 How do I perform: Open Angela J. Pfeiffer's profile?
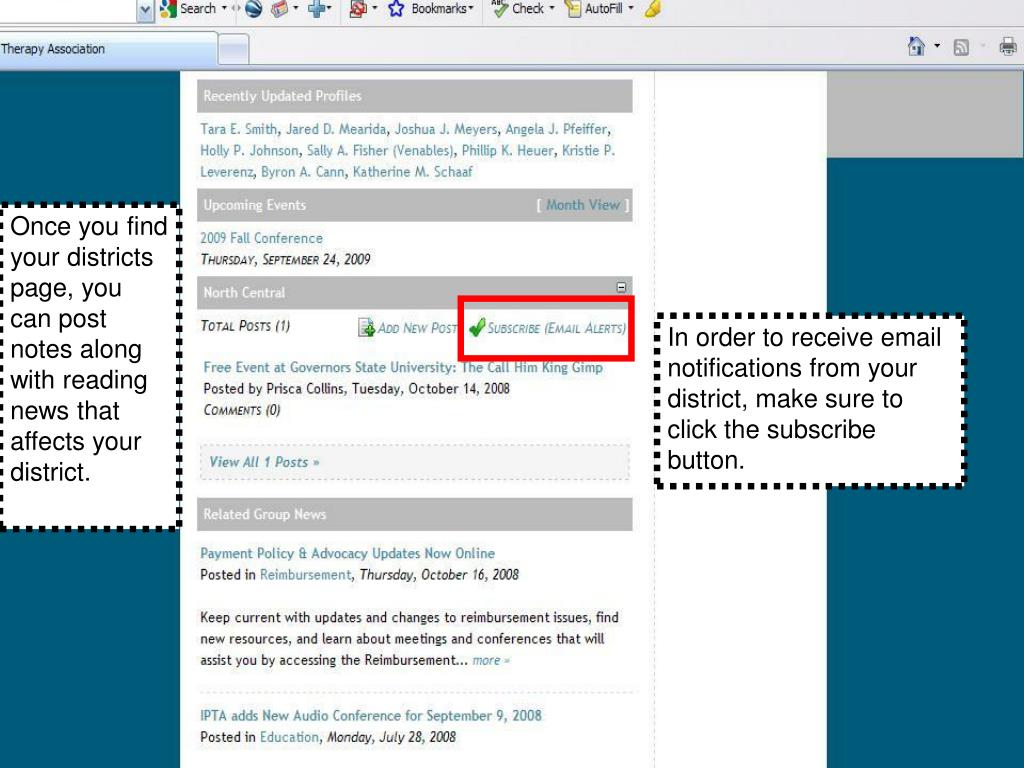[556, 129]
